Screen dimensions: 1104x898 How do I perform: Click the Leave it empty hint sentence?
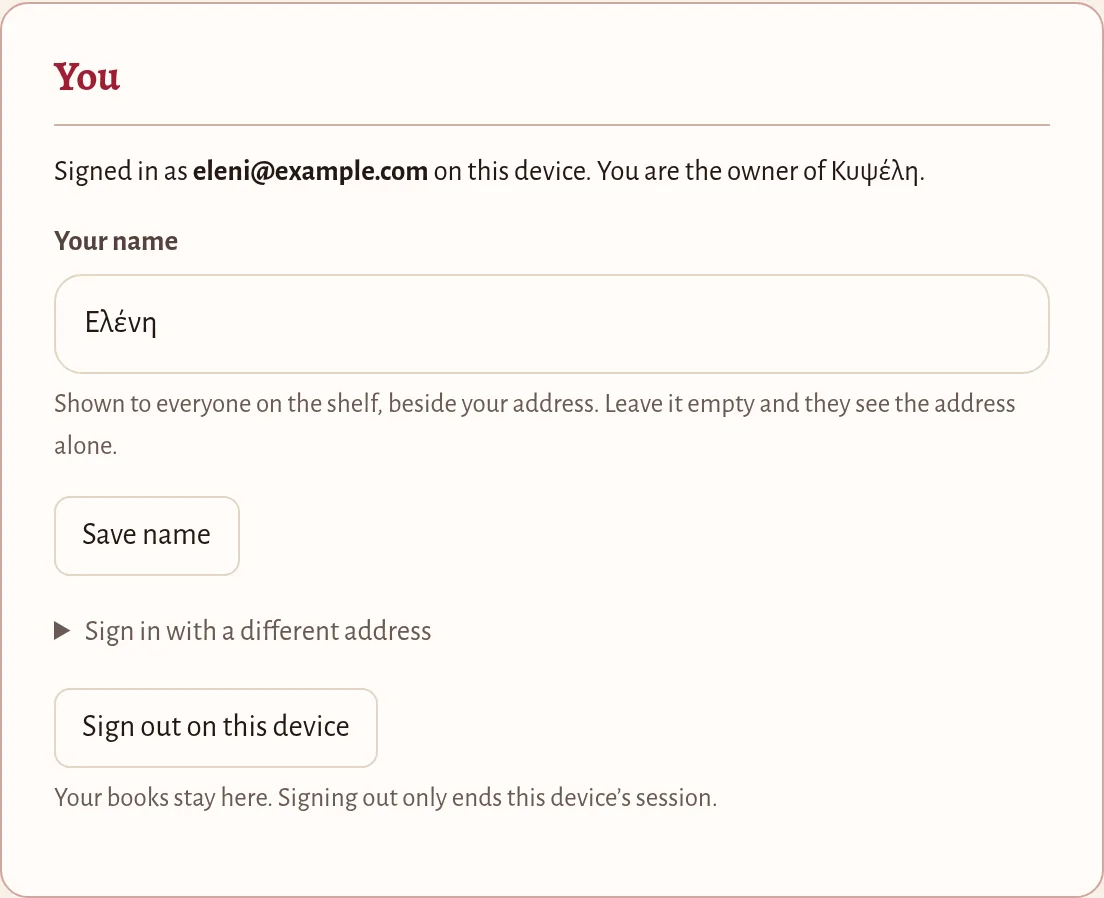coord(810,404)
